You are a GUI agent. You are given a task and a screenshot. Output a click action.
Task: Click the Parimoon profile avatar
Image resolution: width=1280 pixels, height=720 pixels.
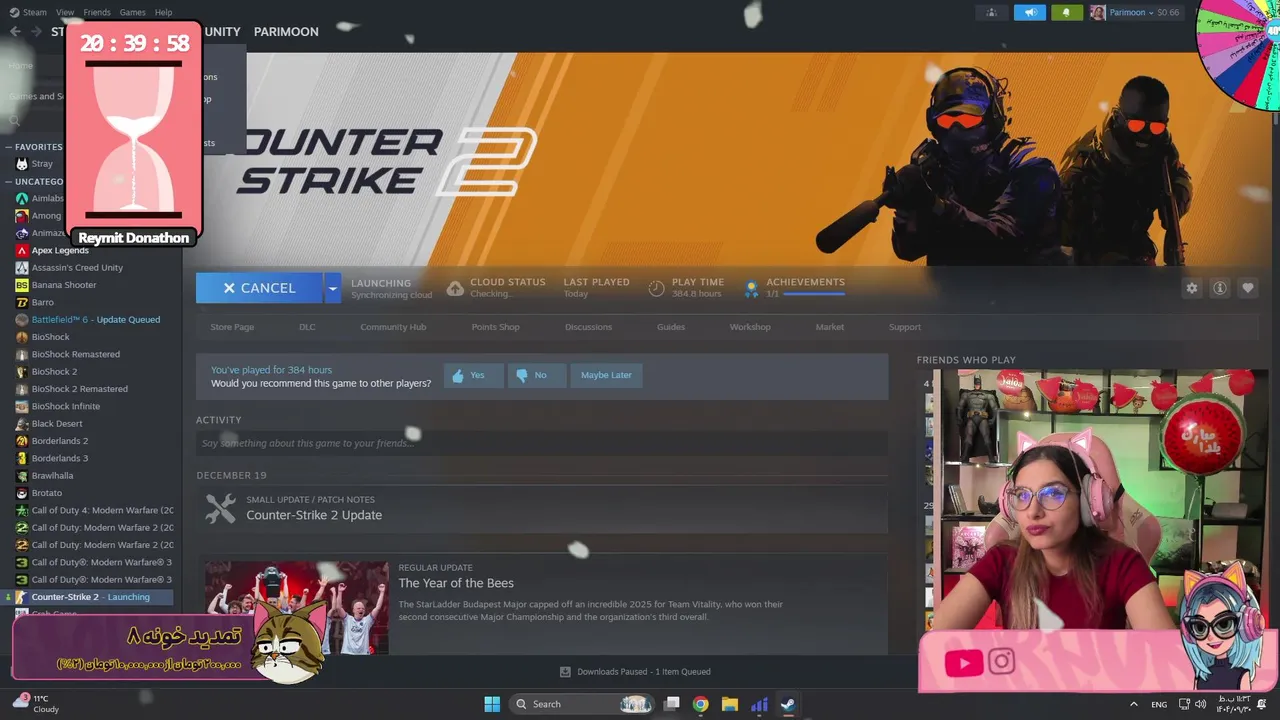[1097, 12]
